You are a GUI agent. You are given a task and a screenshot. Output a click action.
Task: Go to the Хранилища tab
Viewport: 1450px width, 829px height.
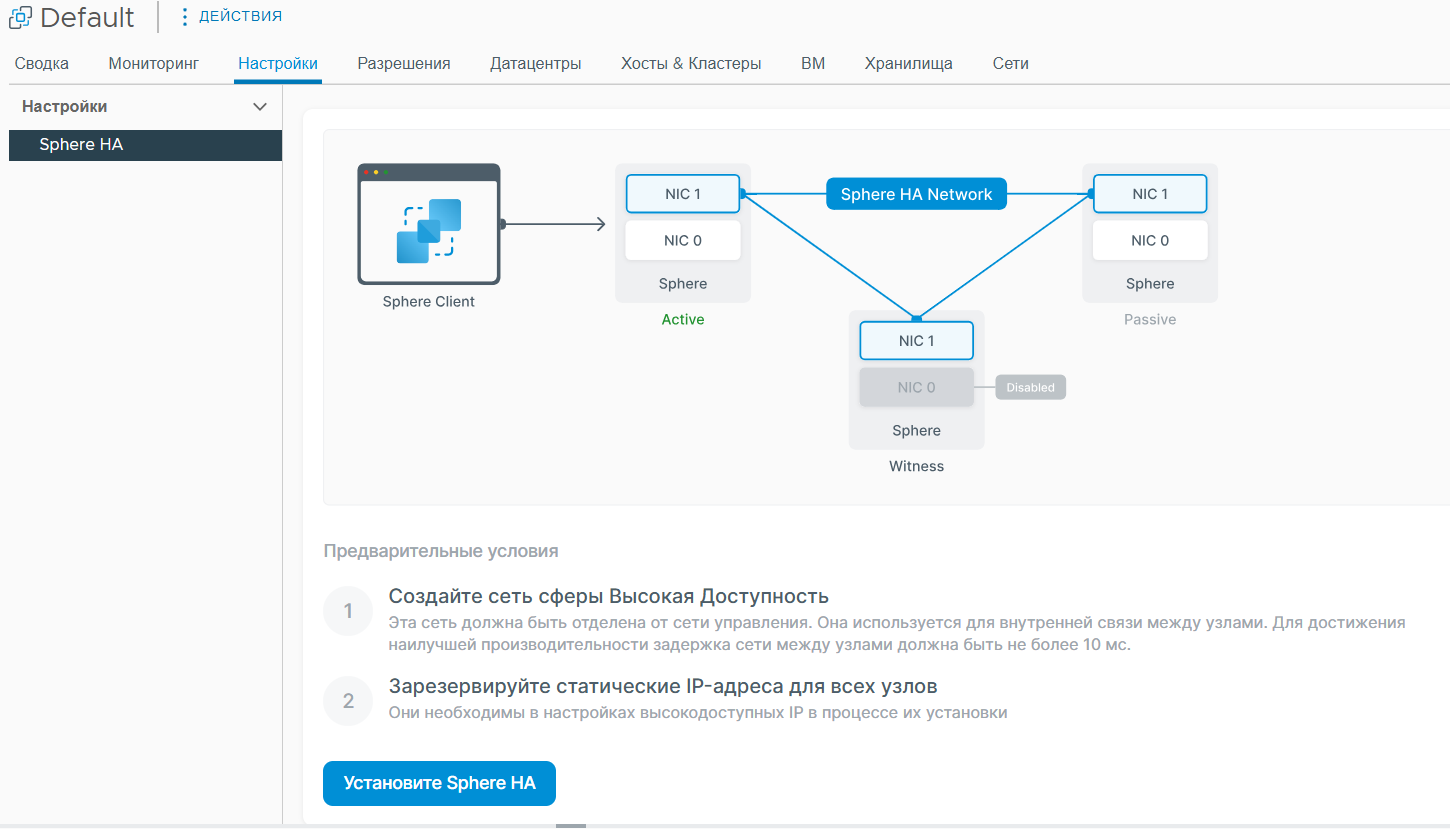(x=909, y=63)
